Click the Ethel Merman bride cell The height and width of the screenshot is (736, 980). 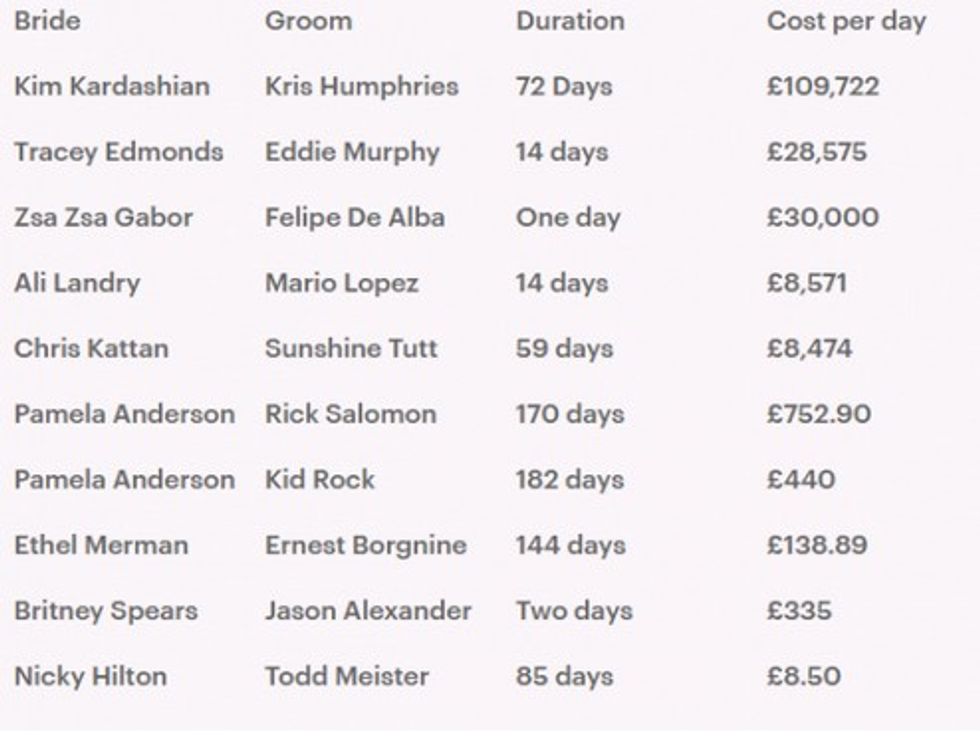click(100, 545)
